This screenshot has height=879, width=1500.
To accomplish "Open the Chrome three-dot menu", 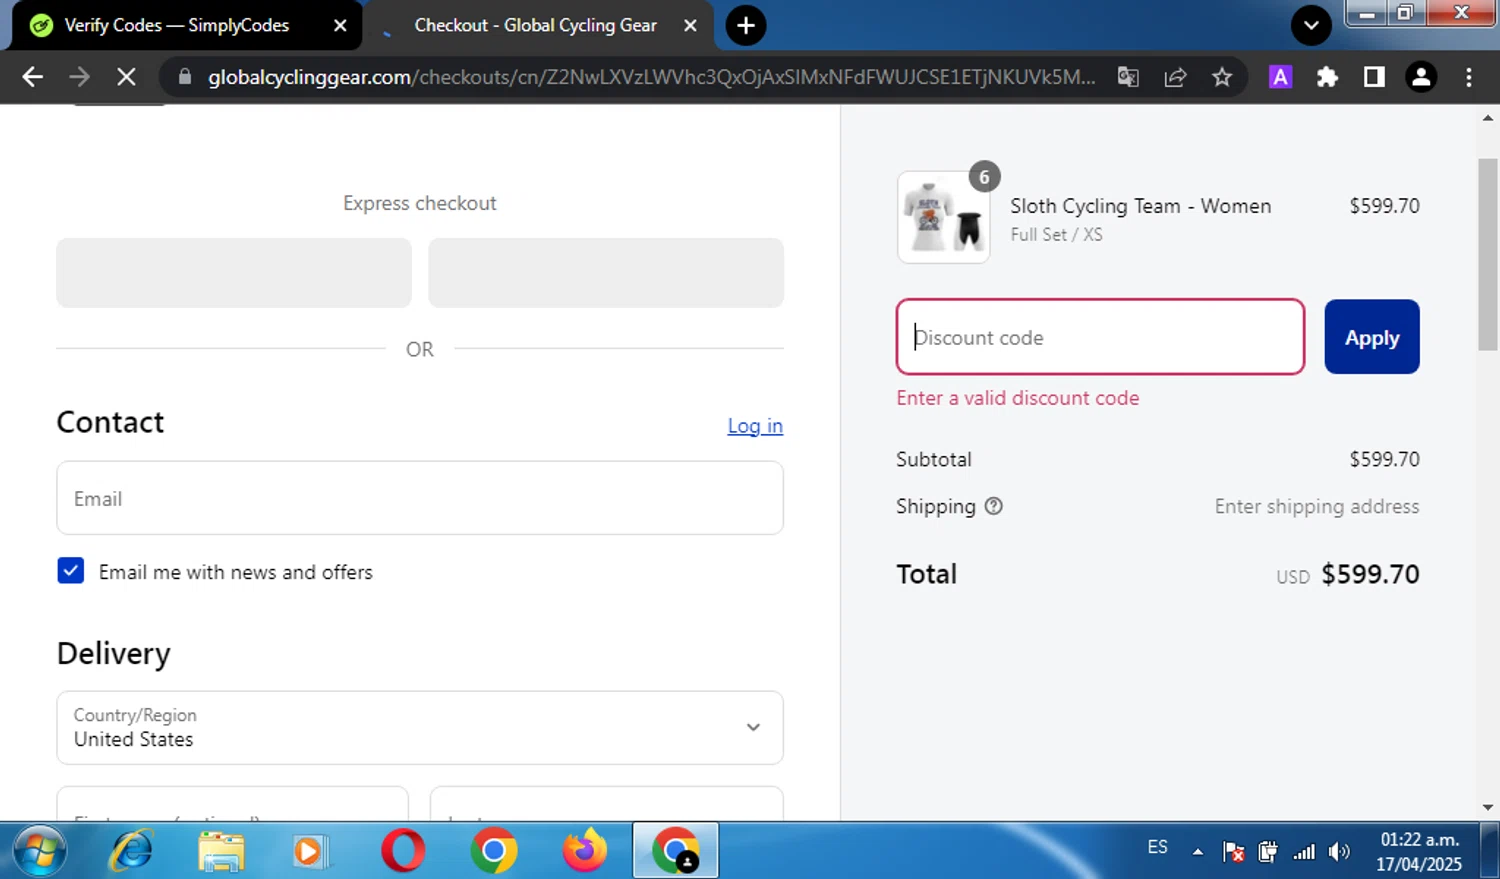I will 1468,77.
